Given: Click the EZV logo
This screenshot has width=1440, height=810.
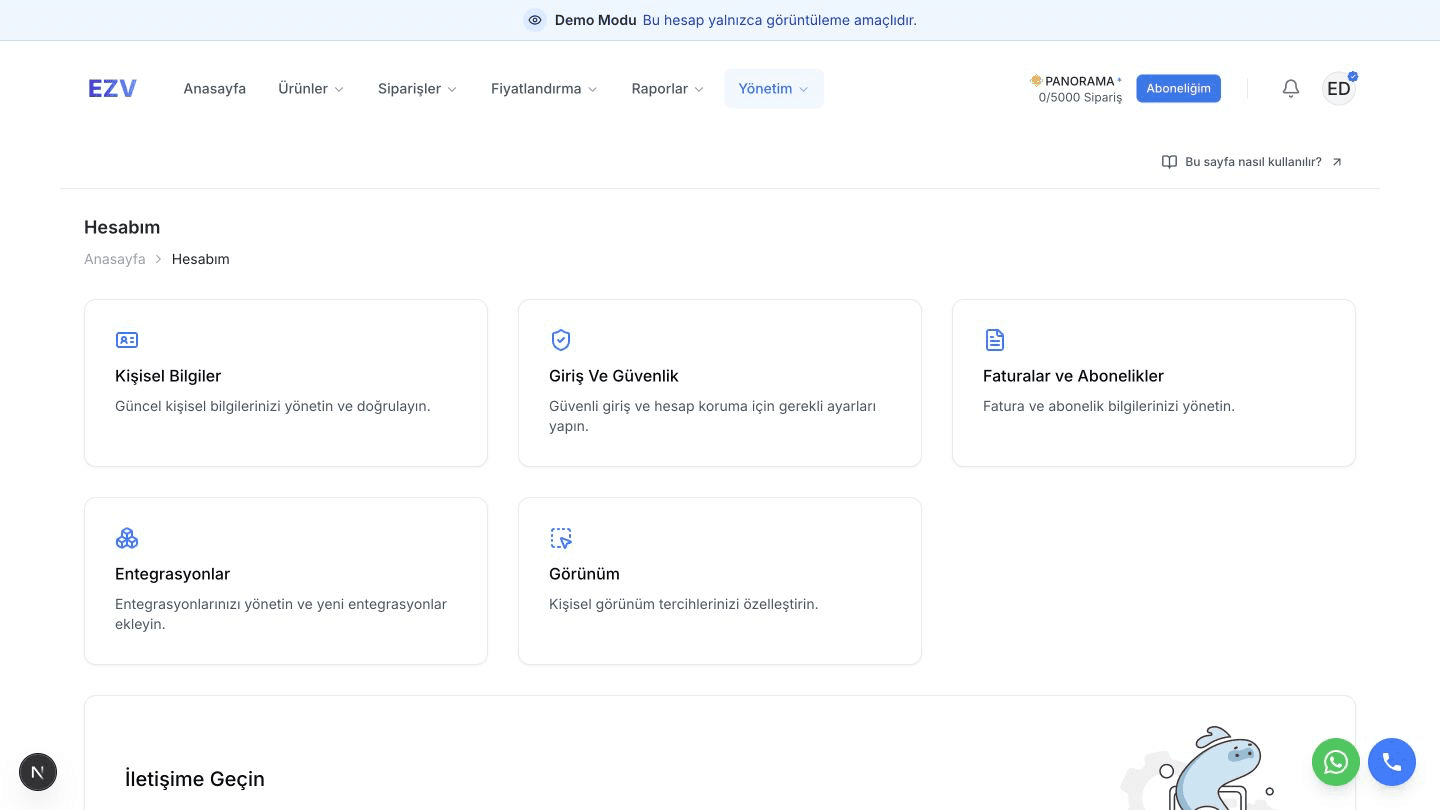Looking at the screenshot, I should pyautogui.click(x=112, y=88).
